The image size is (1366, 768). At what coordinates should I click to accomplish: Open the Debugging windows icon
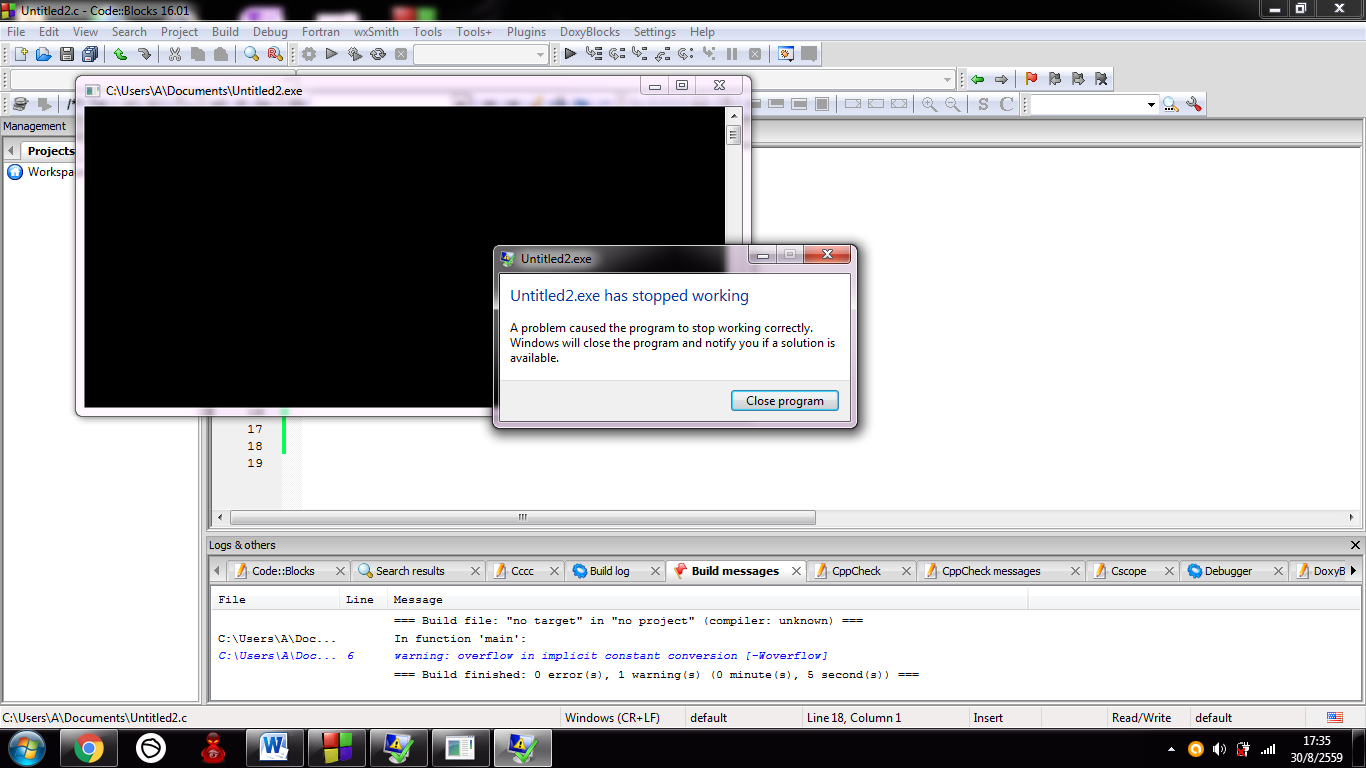786,54
